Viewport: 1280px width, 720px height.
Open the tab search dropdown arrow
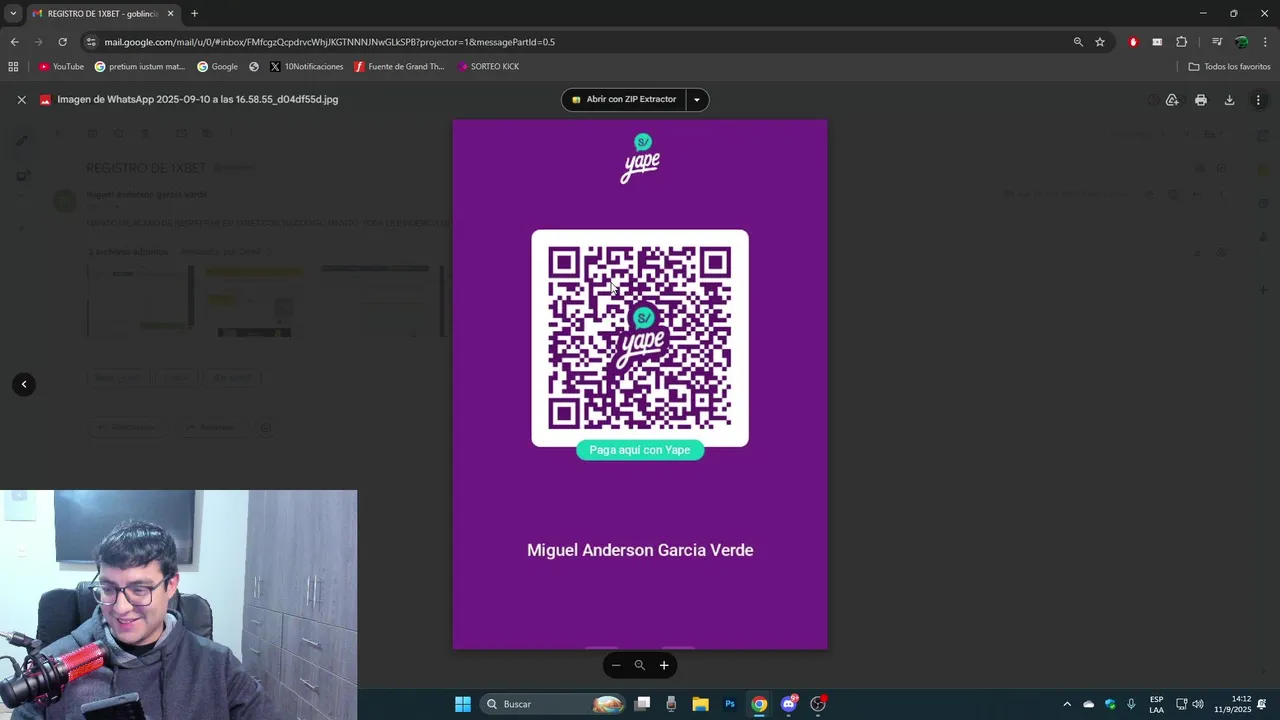coord(12,13)
